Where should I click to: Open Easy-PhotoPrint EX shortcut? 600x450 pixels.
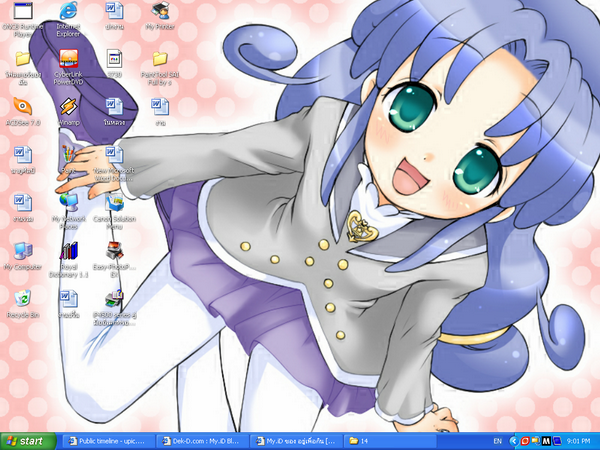114,251
